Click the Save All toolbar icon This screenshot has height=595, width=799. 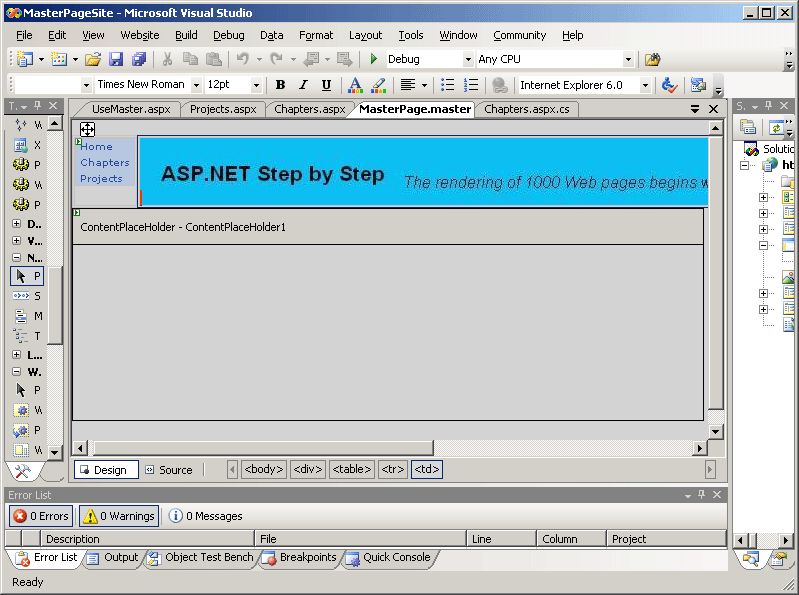click(x=139, y=60)
